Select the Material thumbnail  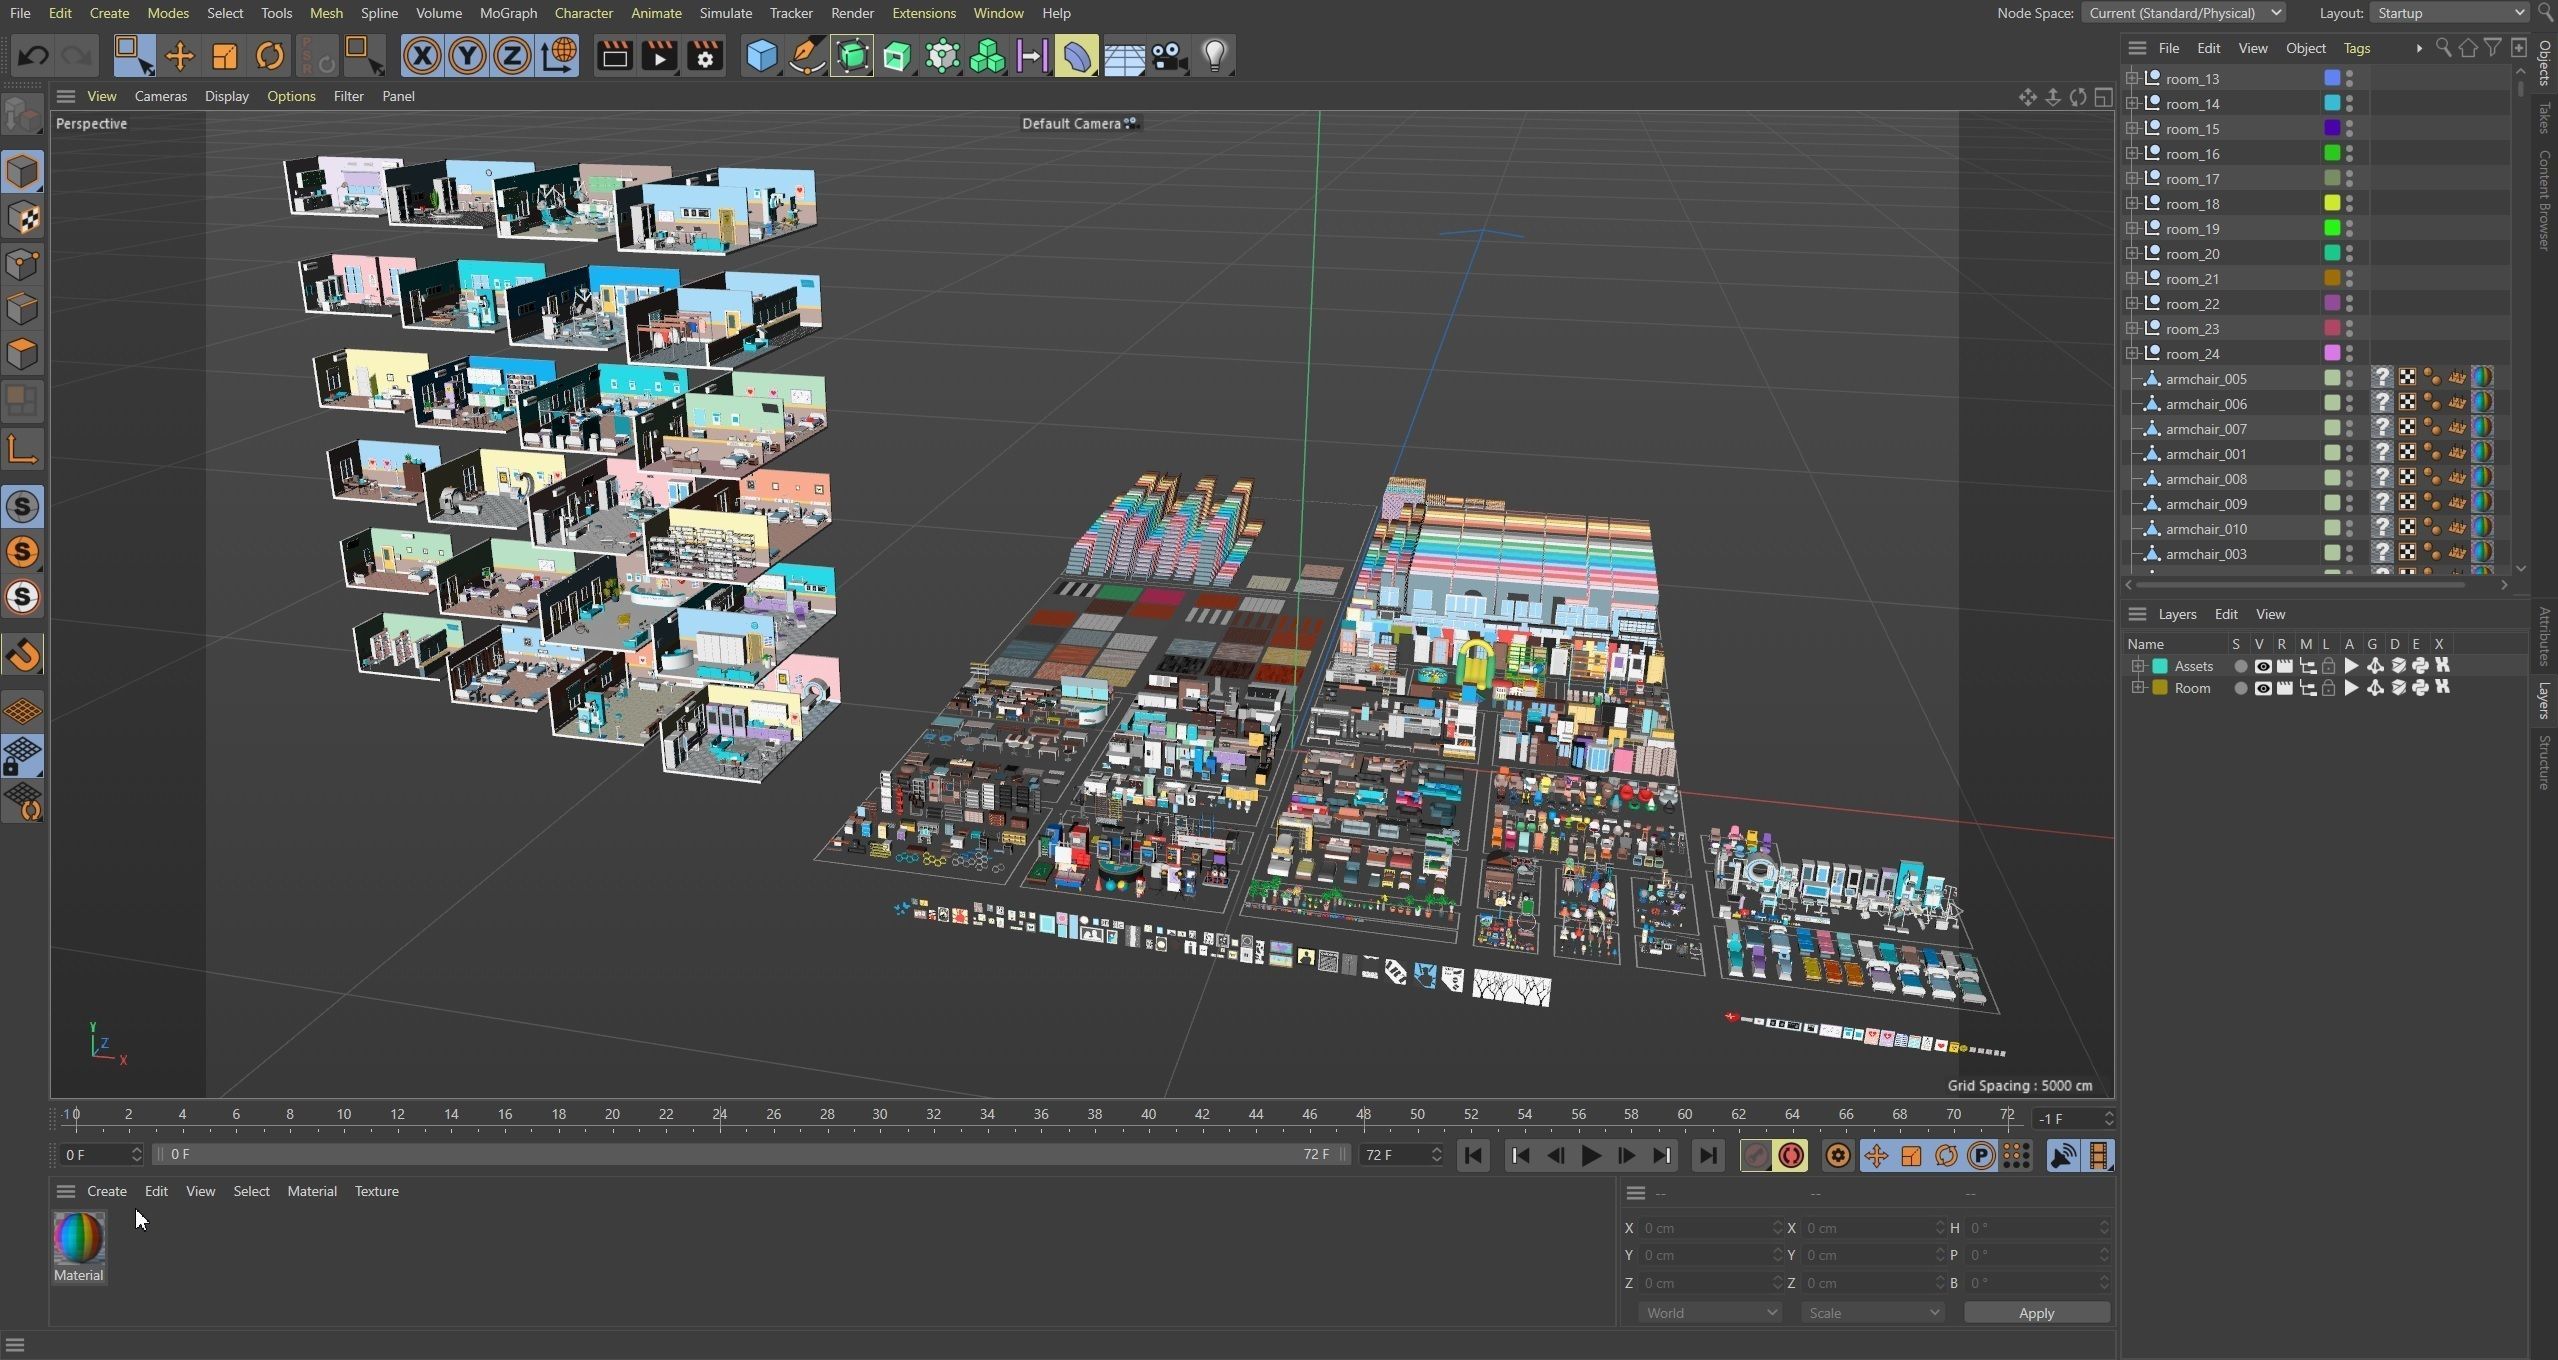pos(79,1238)
